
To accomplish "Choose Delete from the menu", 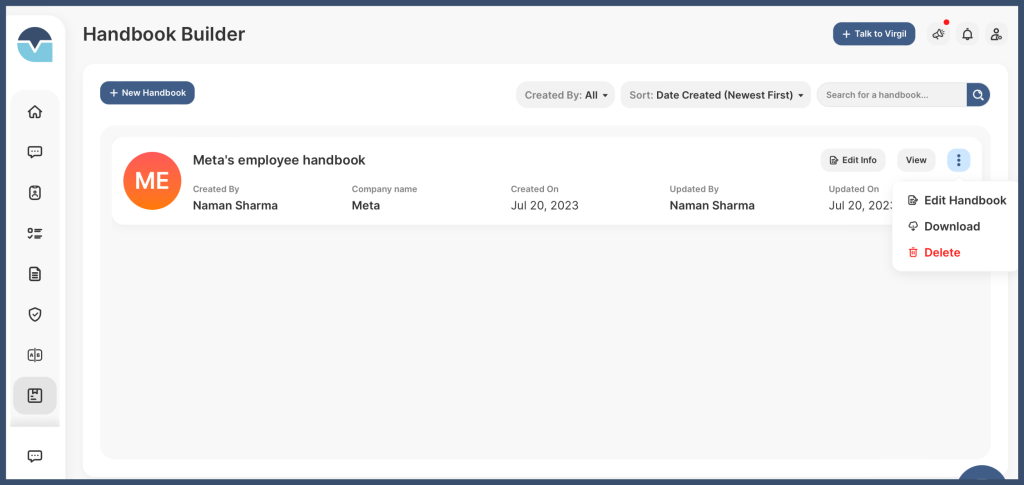I will (935, 253).
